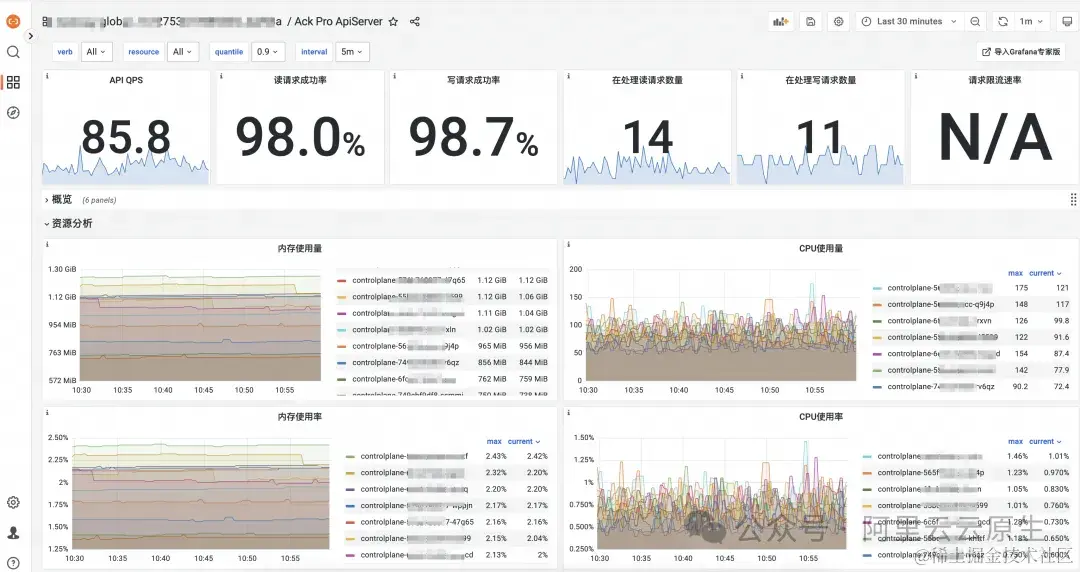Open Explore via the compass icon

pos(13,113)
